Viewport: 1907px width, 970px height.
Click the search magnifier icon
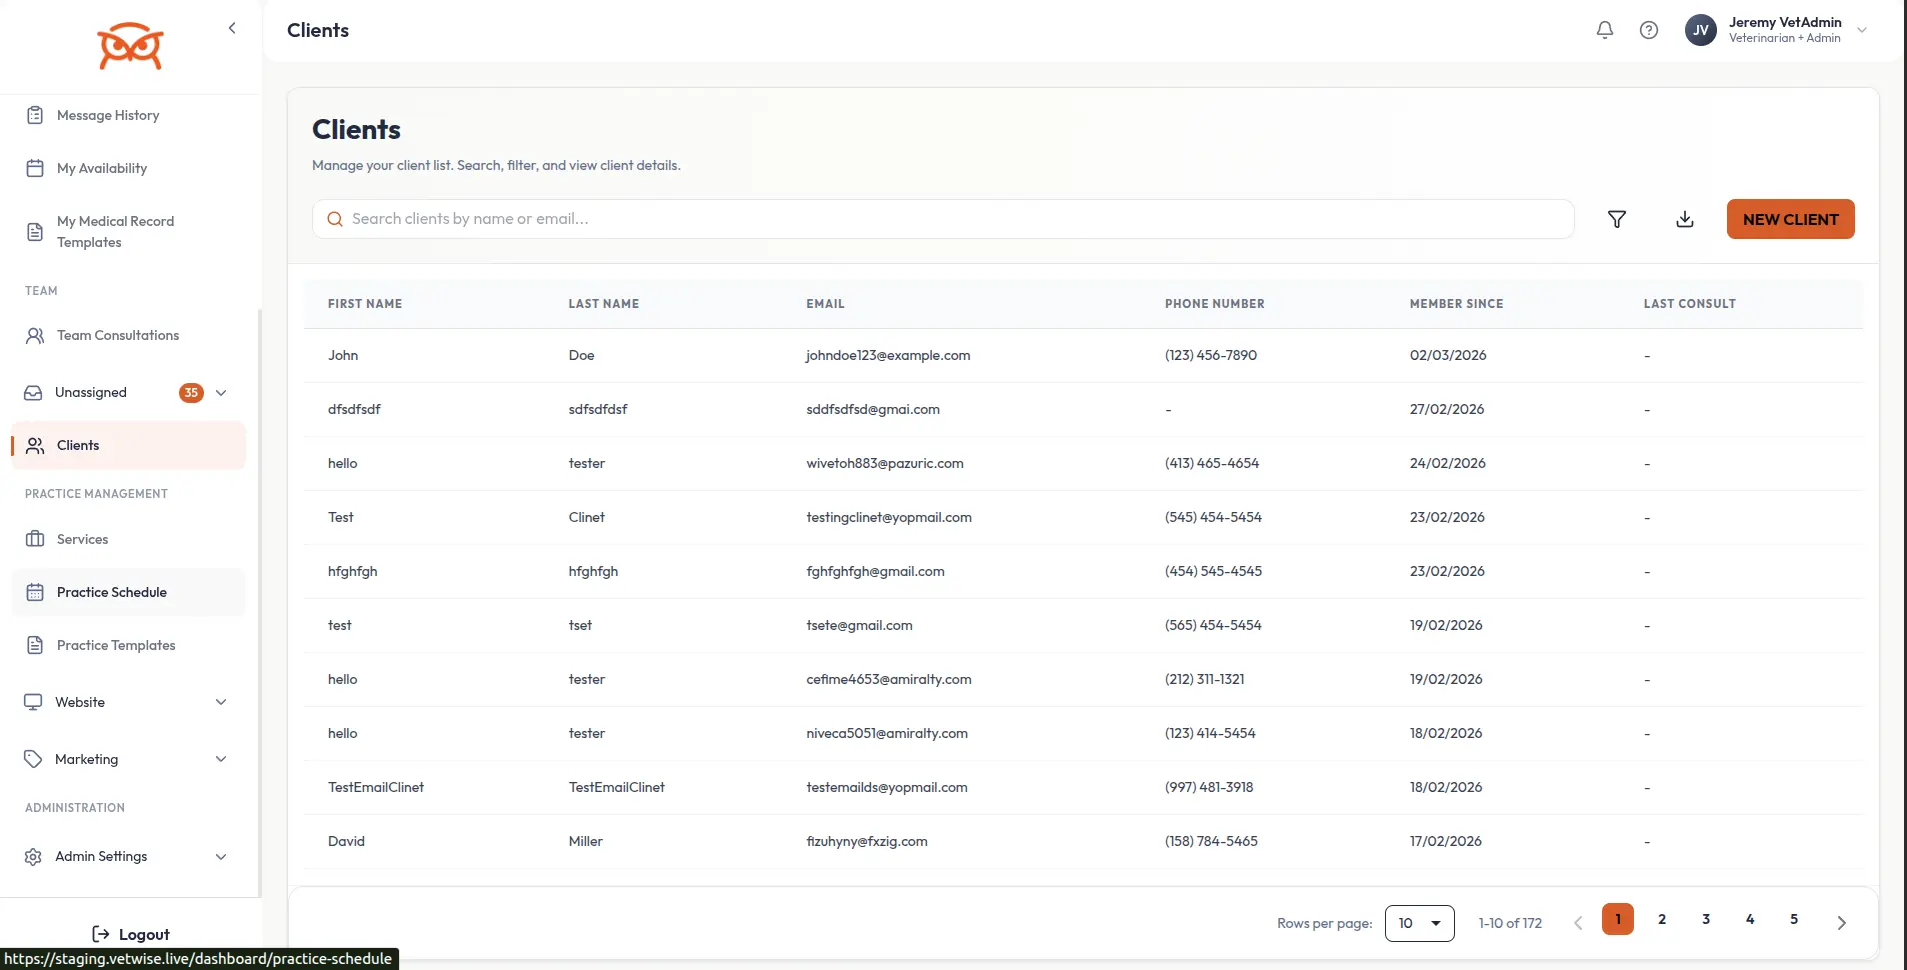335,219
